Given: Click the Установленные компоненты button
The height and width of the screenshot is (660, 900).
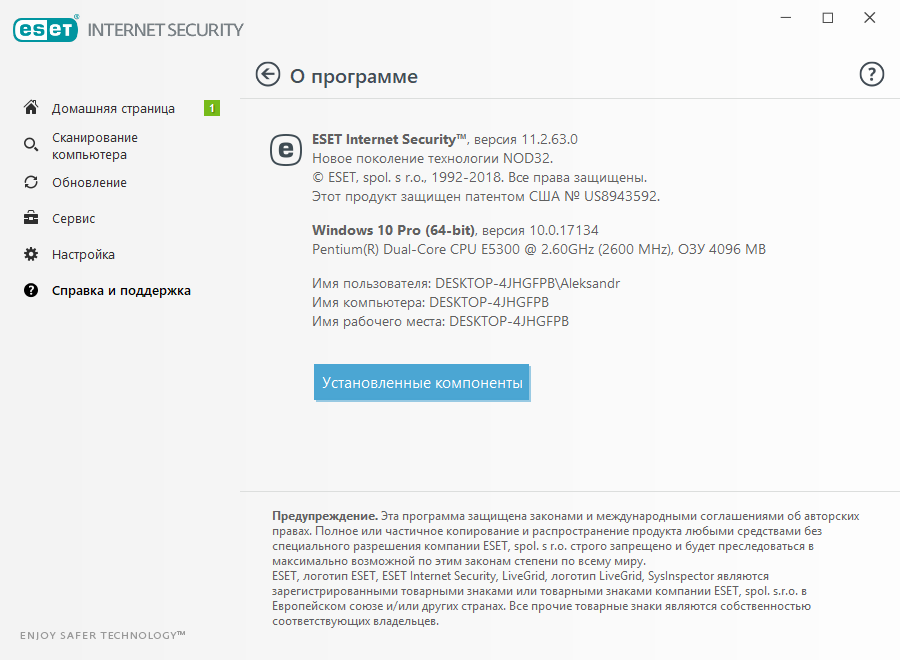Looking at the screenshot, I should [422, 382].
